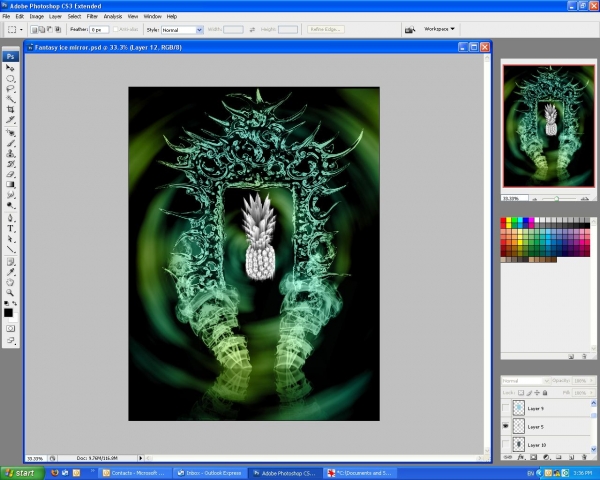Reset to default foreground and background colors

(x=6, y=303)
